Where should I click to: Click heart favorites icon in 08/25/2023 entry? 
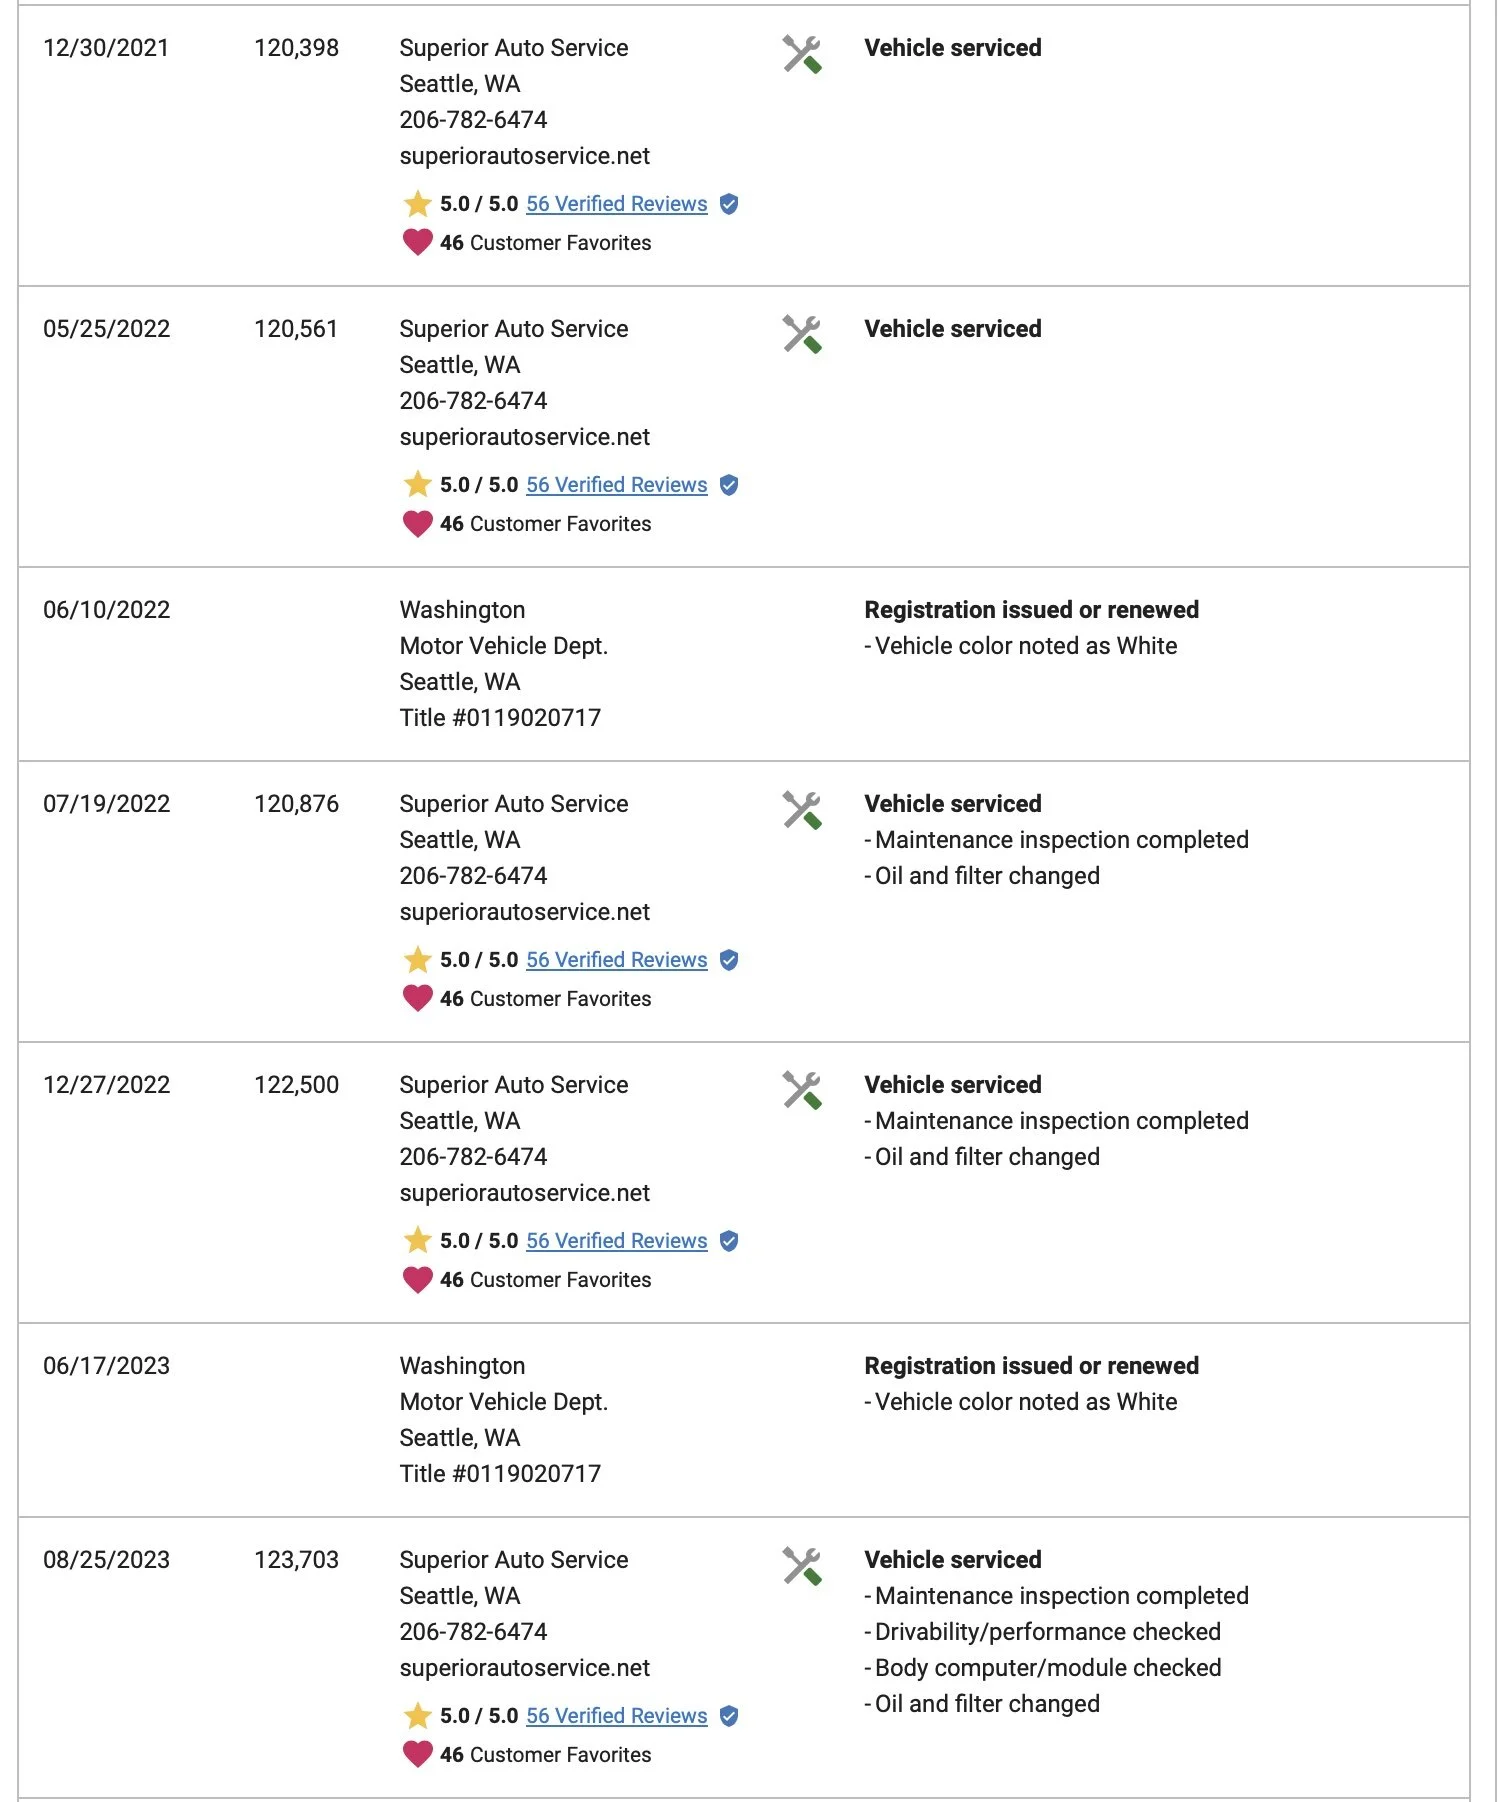click(417, 1754)
